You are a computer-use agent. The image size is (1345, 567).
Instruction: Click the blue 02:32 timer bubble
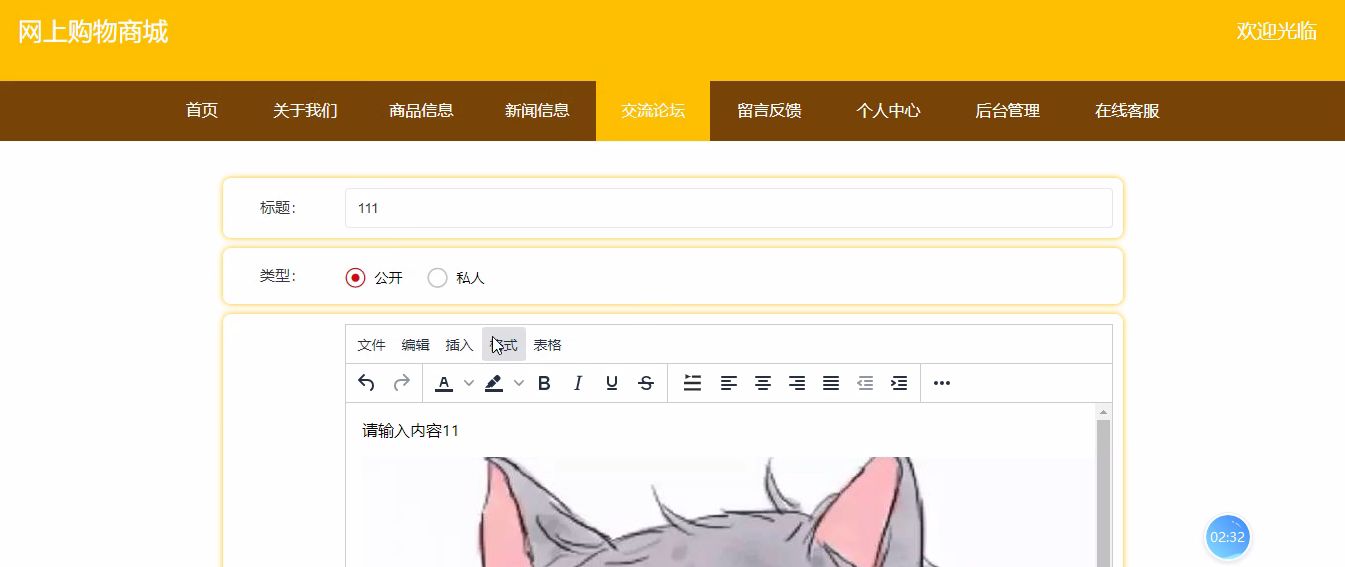[1227, 537]
